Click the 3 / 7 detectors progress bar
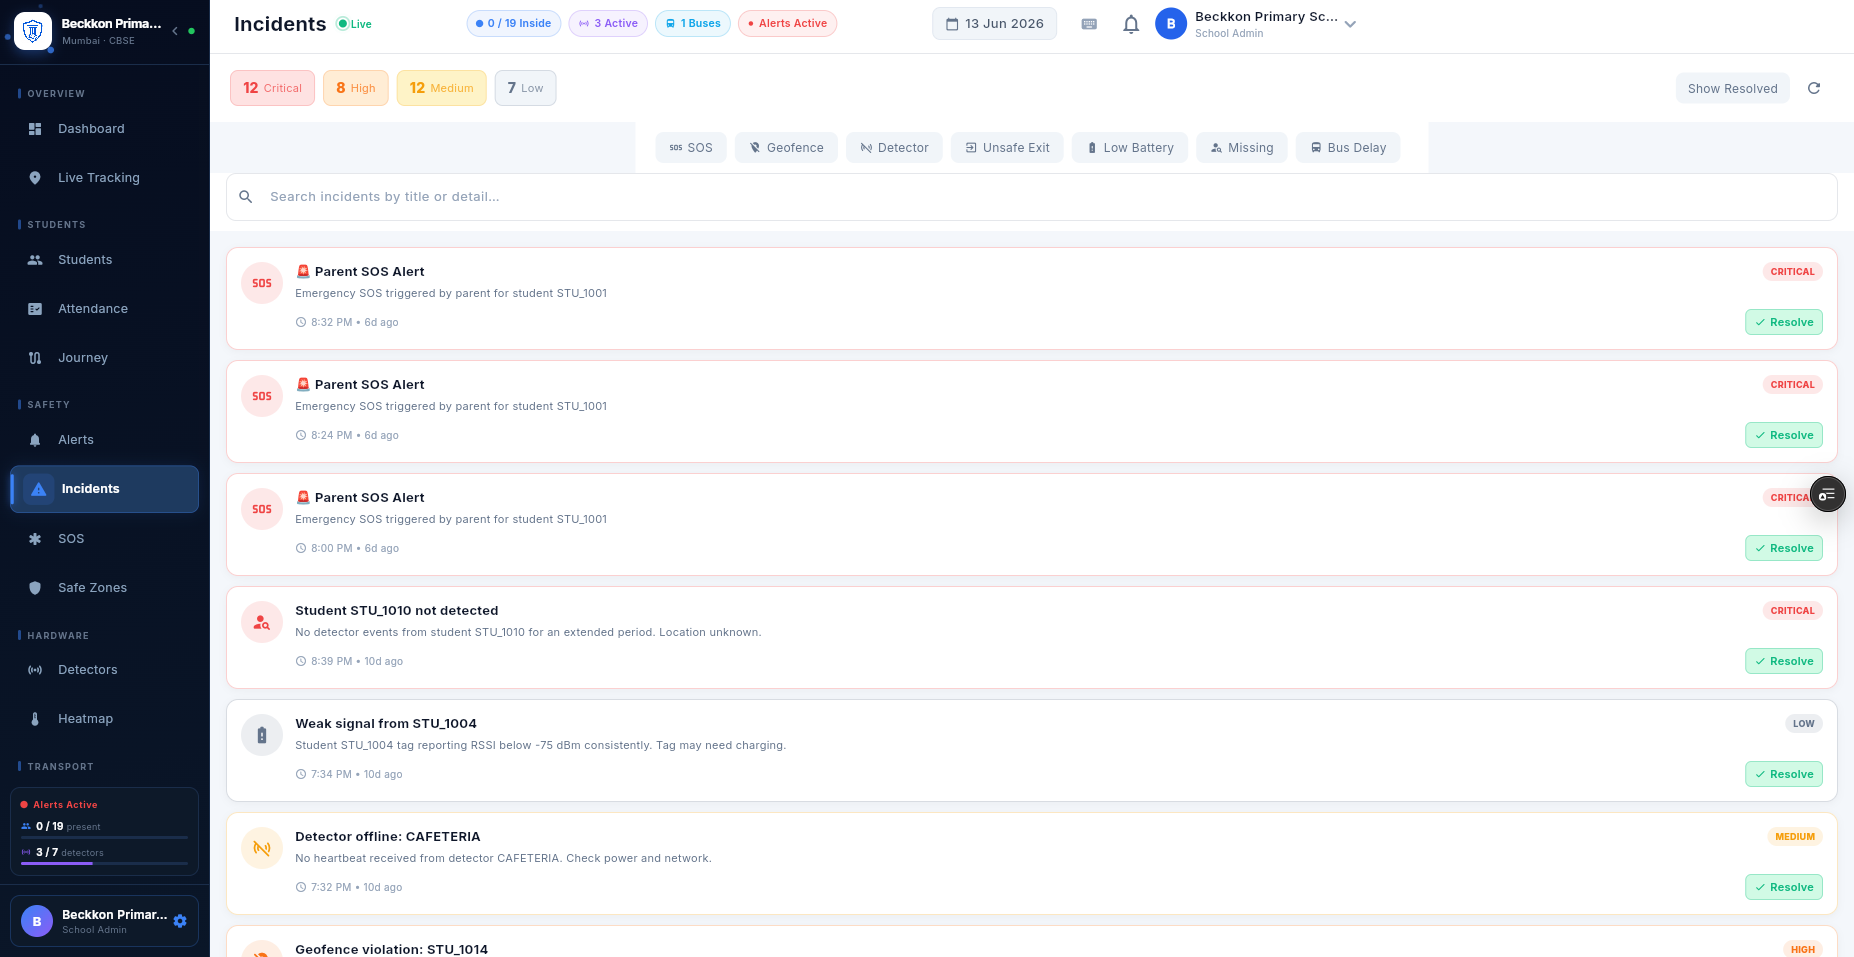This screenshot has height=957, width=1854. tap(104, 863)
